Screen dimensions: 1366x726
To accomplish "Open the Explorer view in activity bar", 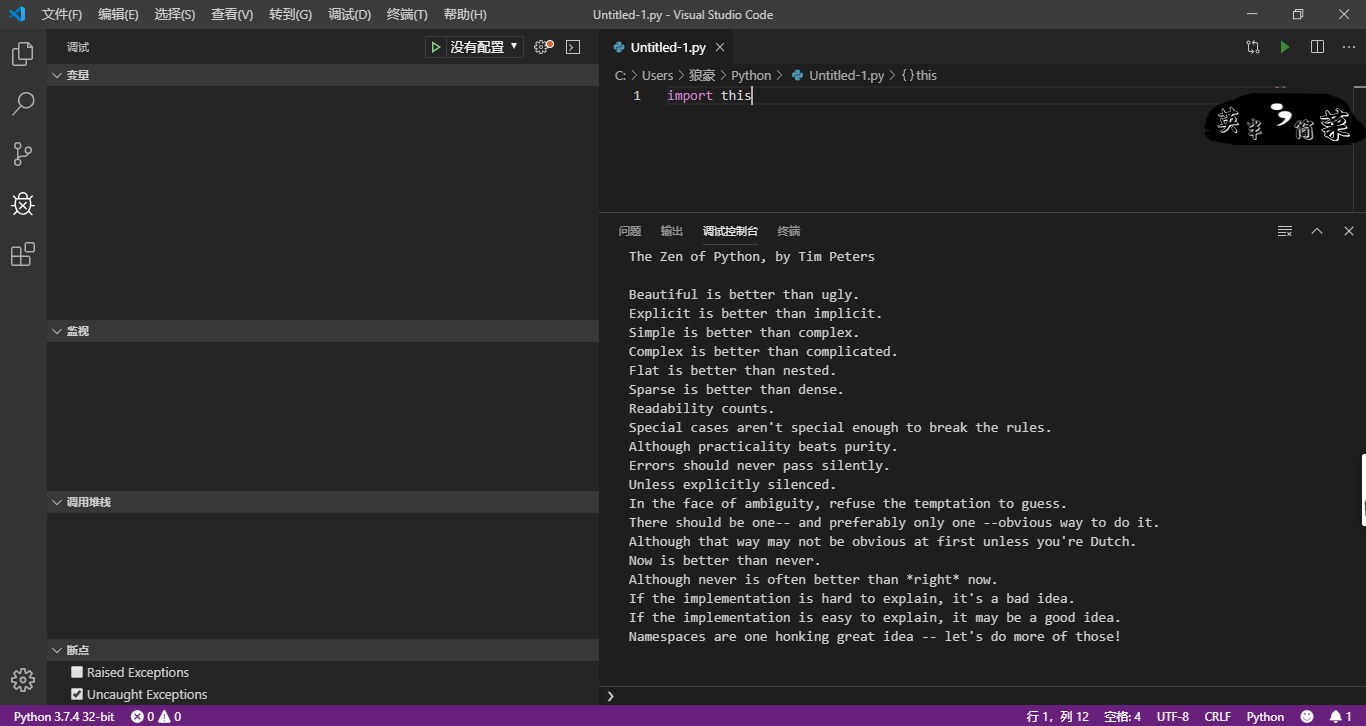I will [22, 54].
